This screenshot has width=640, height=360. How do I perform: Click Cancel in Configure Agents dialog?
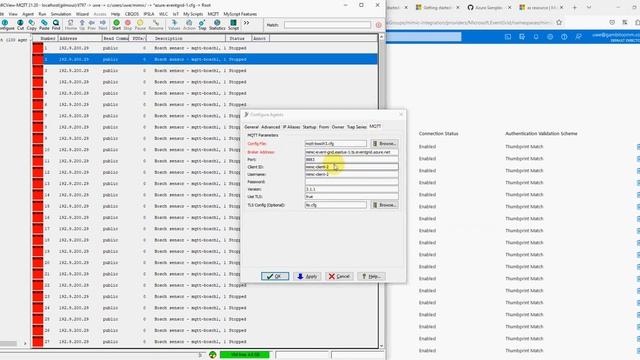339,276
